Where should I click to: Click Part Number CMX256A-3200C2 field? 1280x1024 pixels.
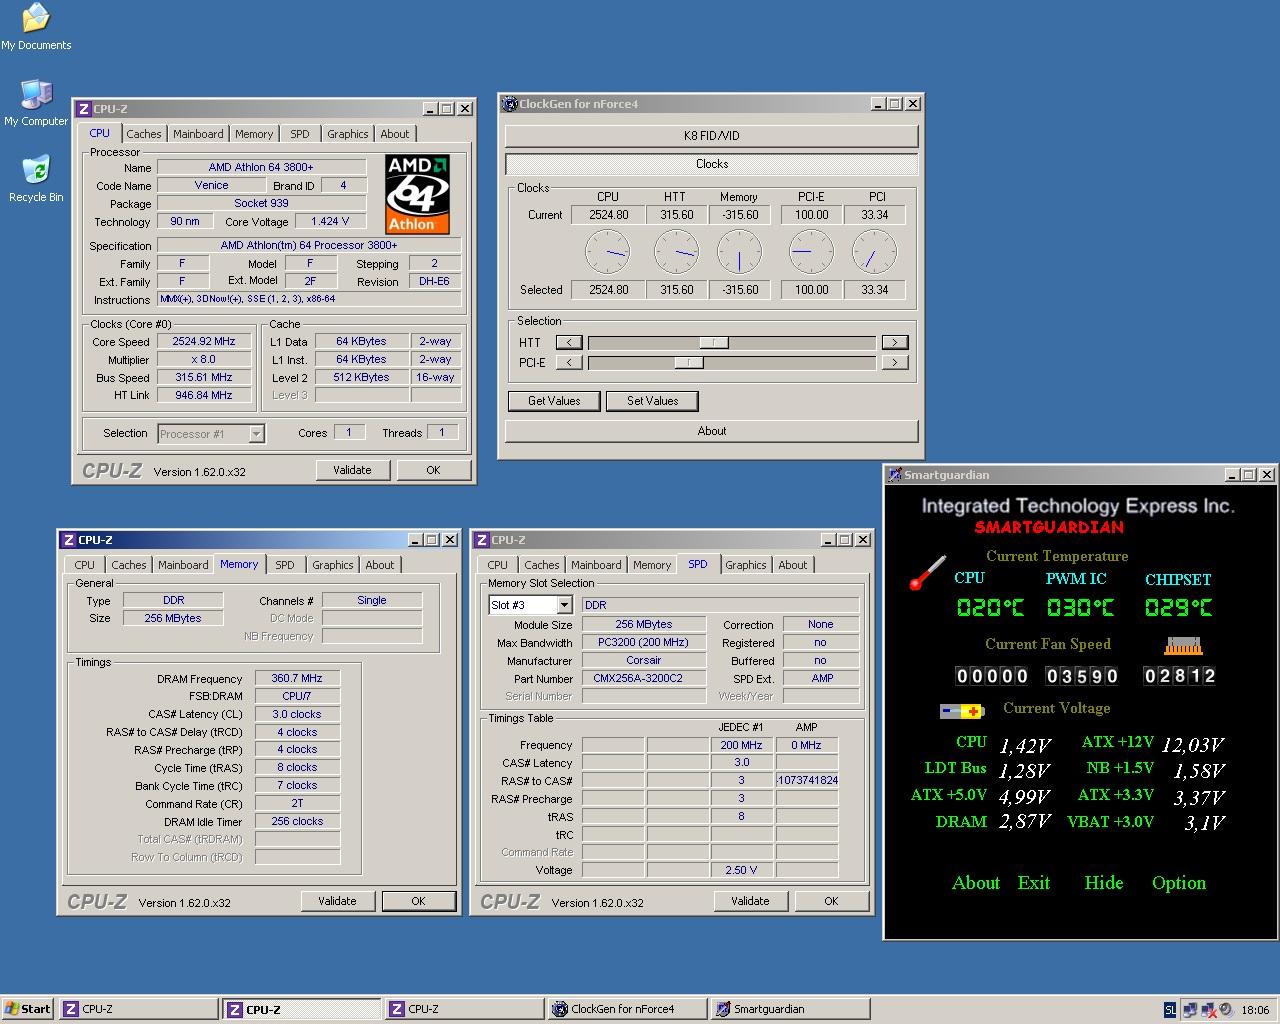pos(644,678)
